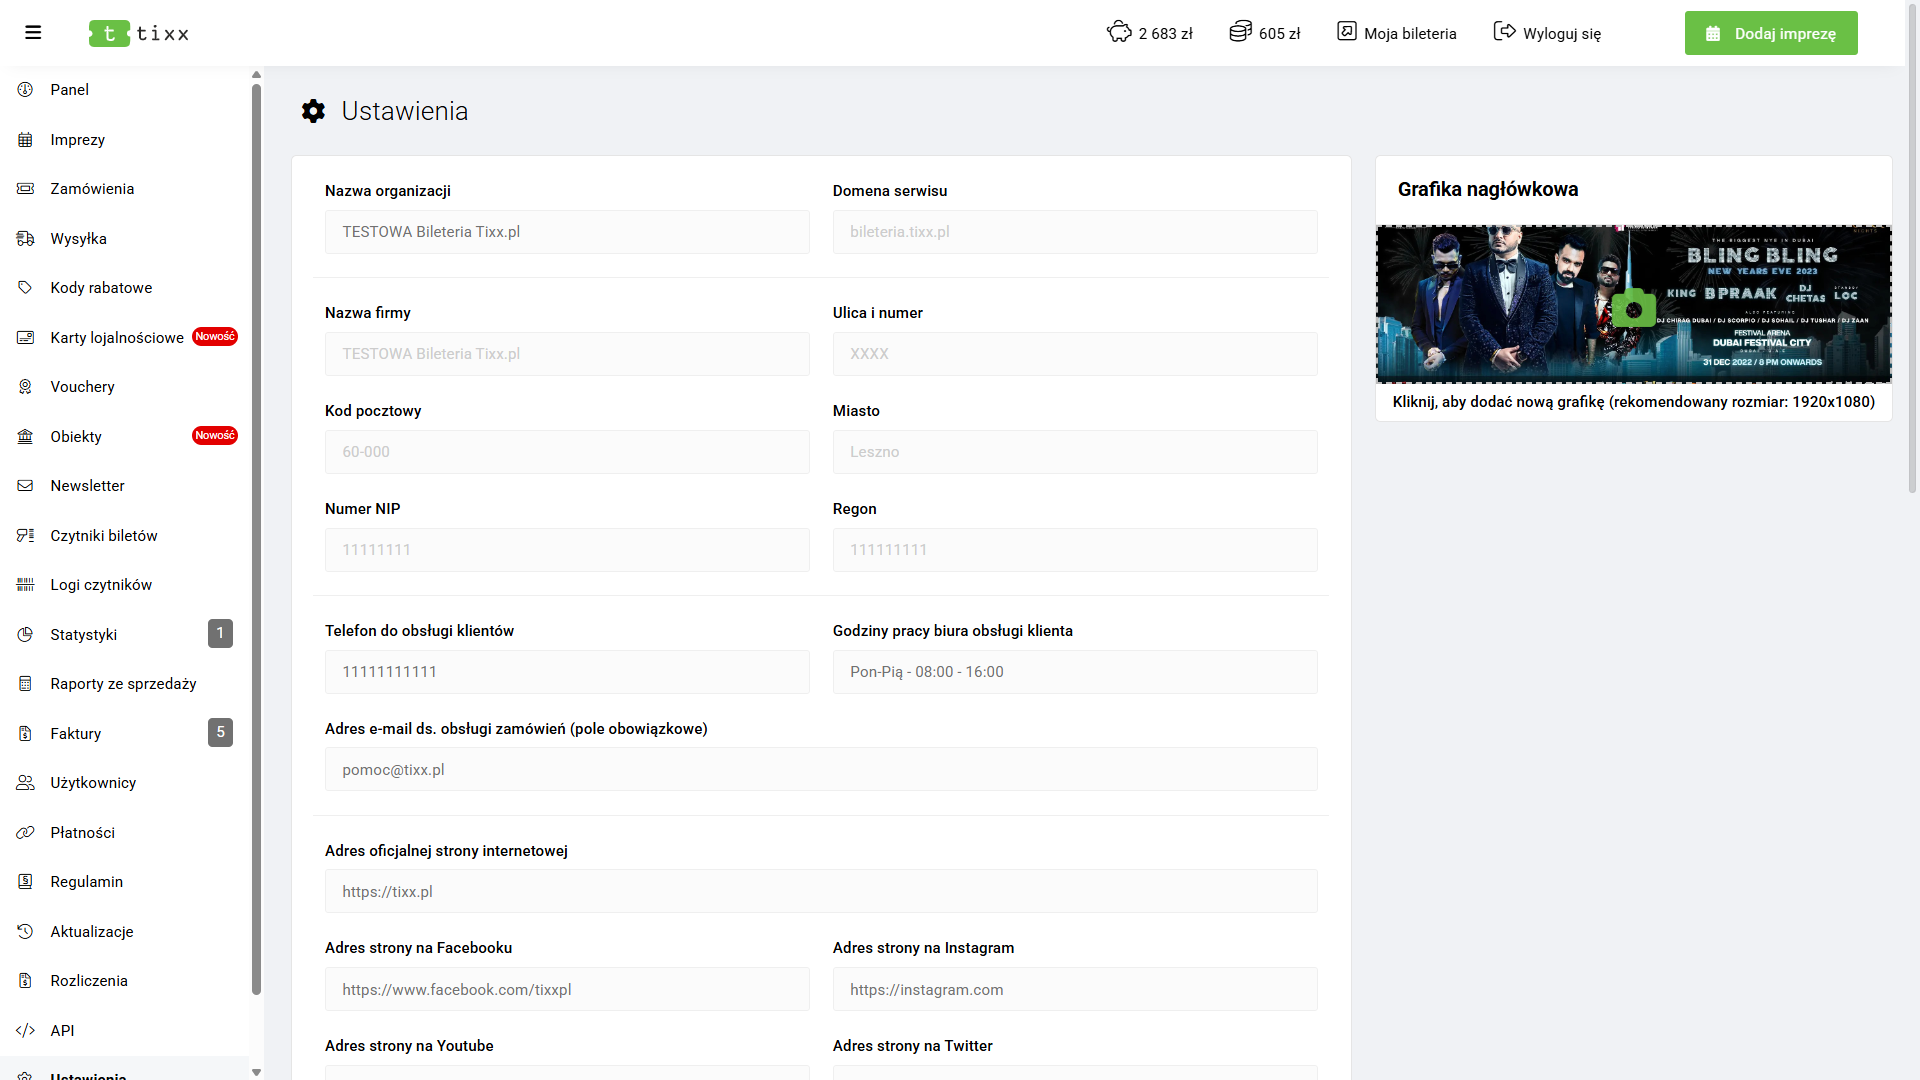
Task: Click the Moja bileteria icon
Action: 1347,32
